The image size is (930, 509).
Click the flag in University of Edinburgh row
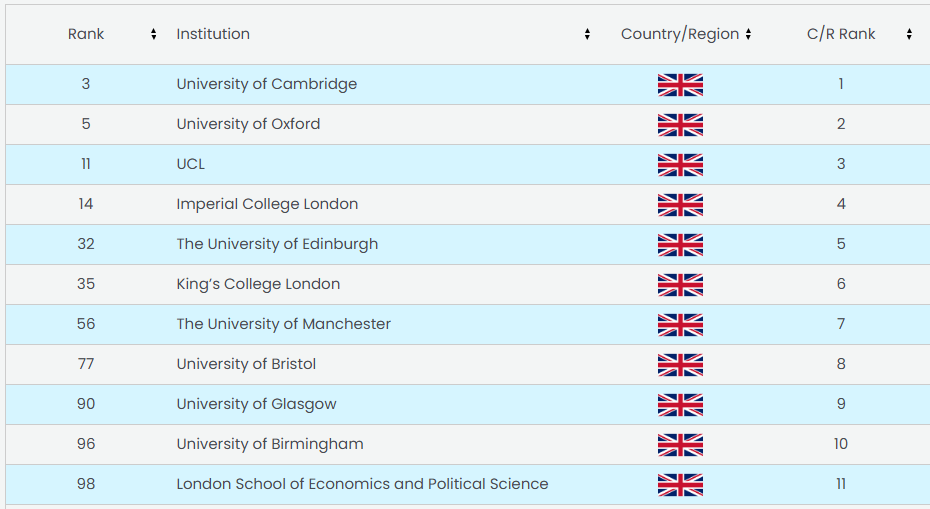click(680, 245)
